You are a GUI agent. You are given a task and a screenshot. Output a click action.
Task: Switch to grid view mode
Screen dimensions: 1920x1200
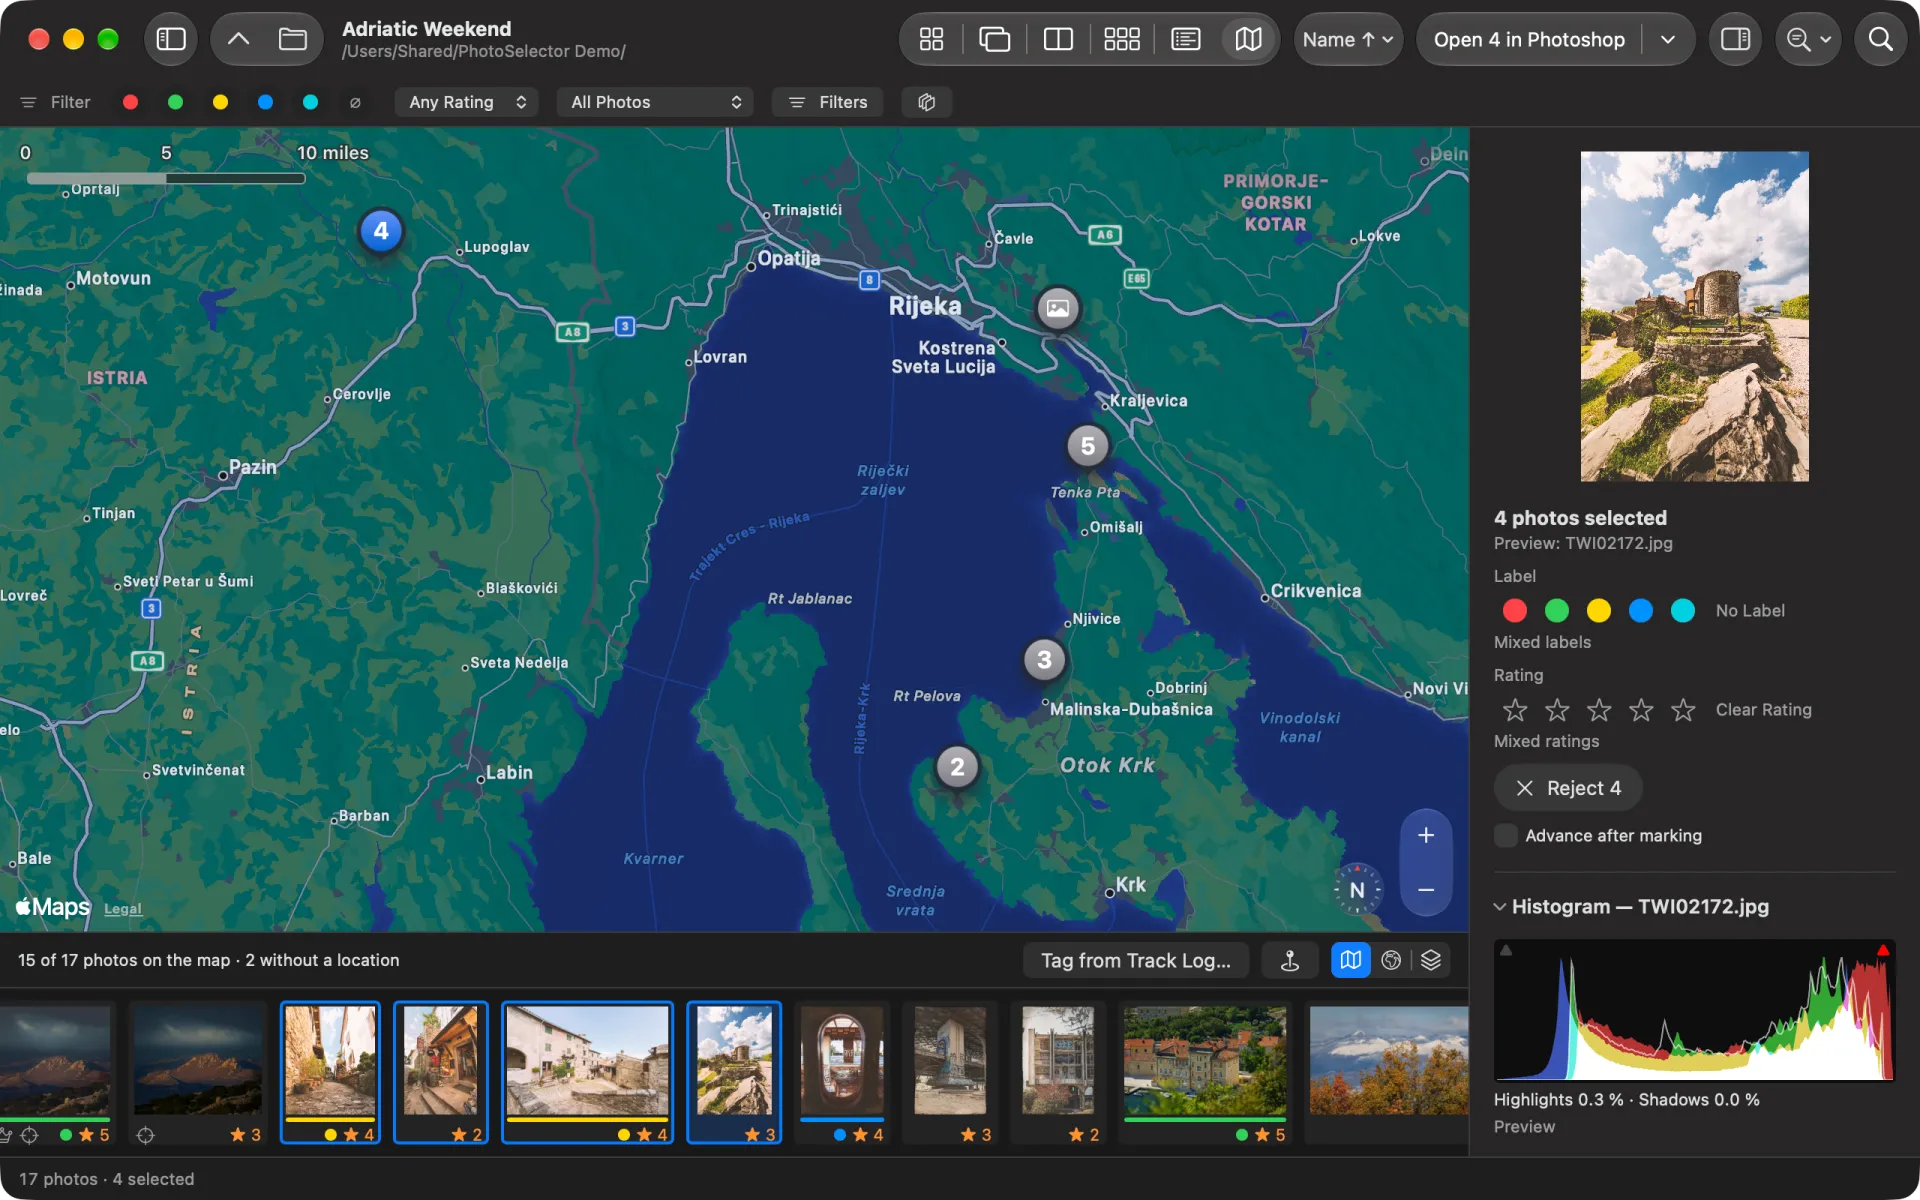(x=931, y=39)
